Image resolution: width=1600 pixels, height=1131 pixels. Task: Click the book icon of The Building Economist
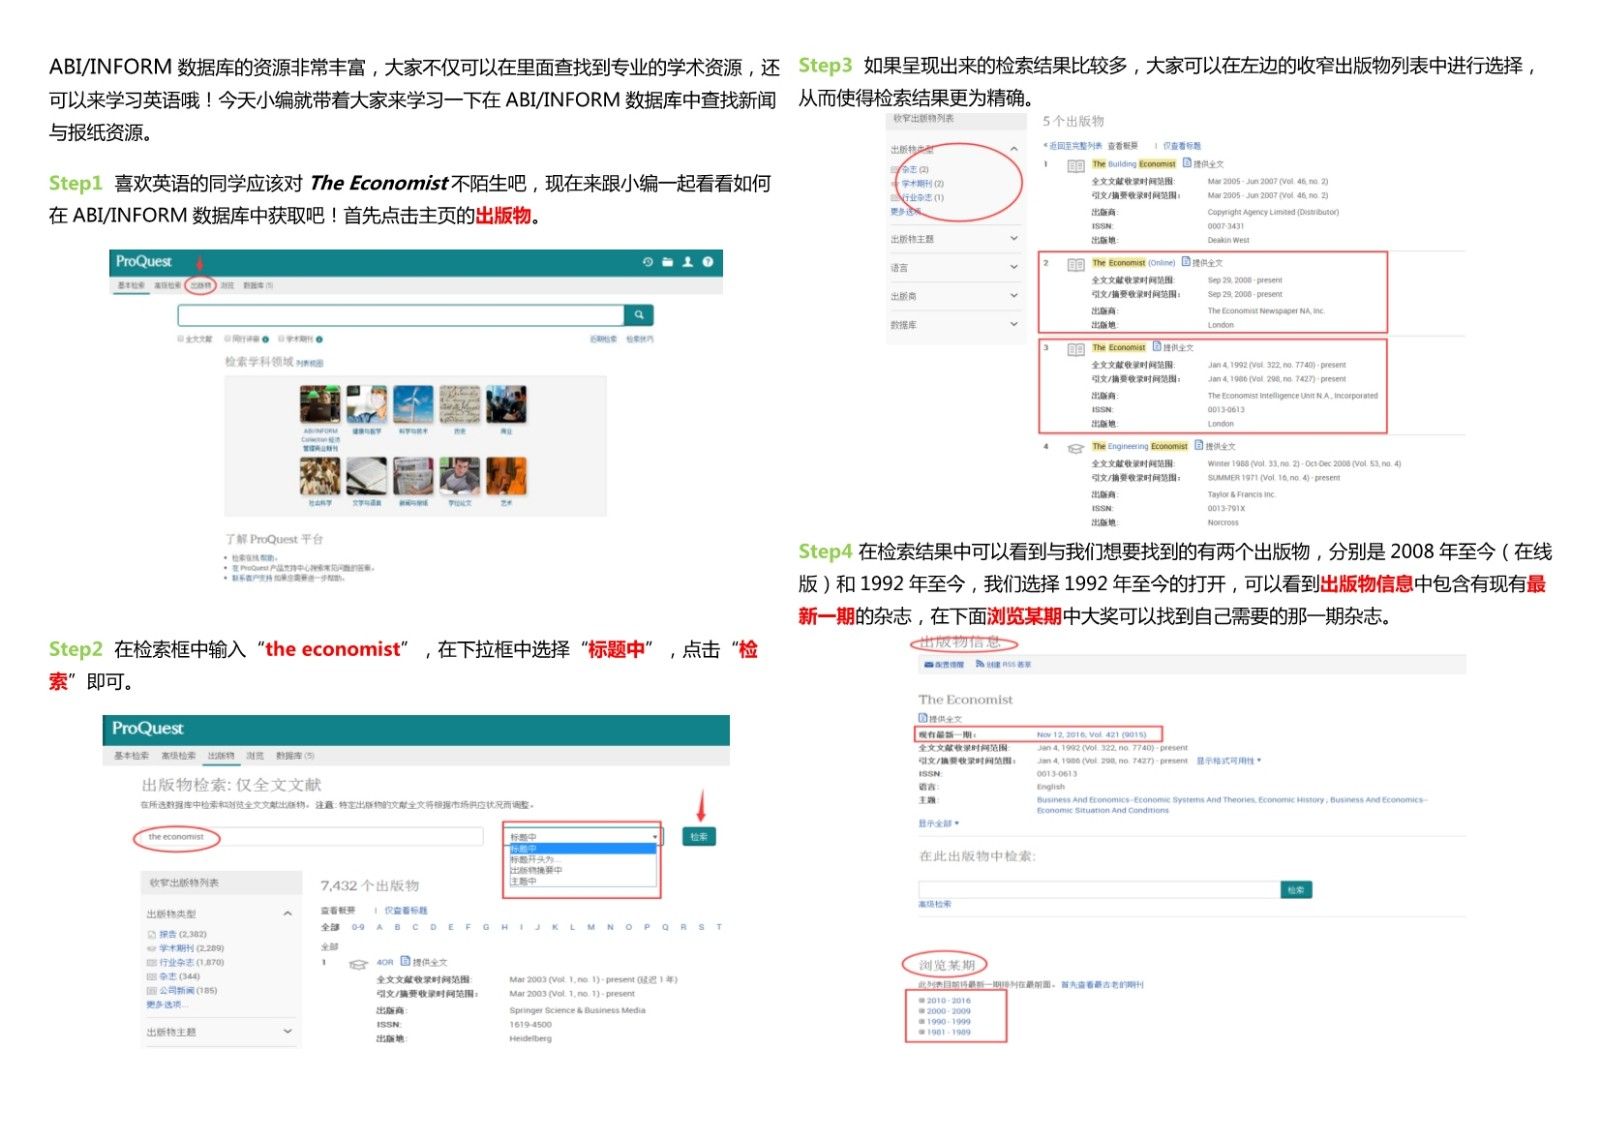[x=1075, y=166]
